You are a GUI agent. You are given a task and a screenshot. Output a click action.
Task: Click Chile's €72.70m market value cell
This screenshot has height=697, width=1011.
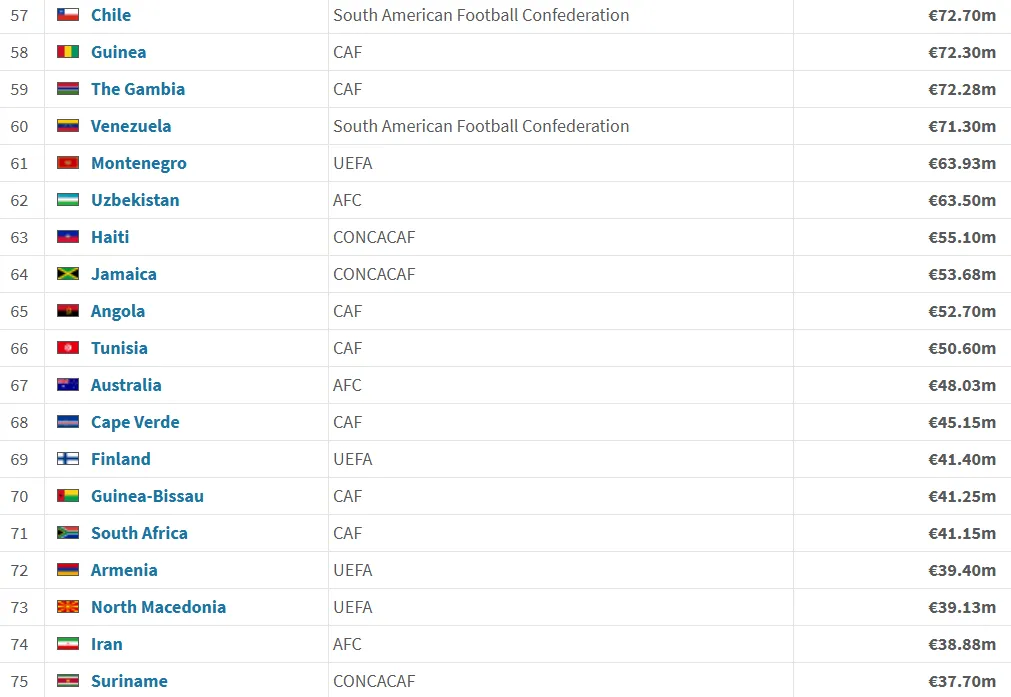[962, 15]
